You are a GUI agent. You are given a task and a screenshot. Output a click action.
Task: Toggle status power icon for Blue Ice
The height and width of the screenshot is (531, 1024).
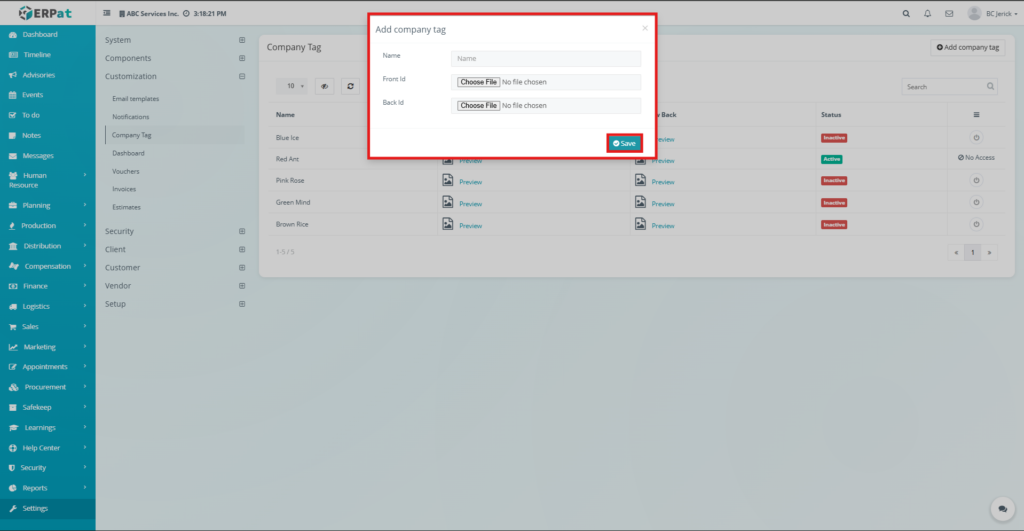976,138
